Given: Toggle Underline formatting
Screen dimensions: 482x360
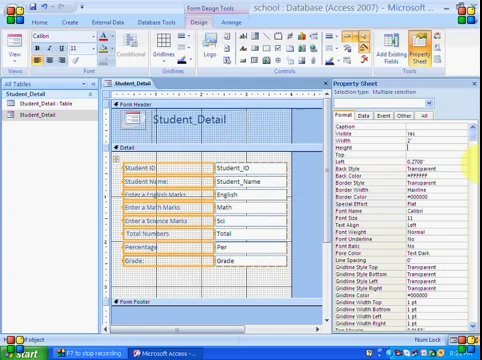Looking at the screenshot, I should pos(62,48).
